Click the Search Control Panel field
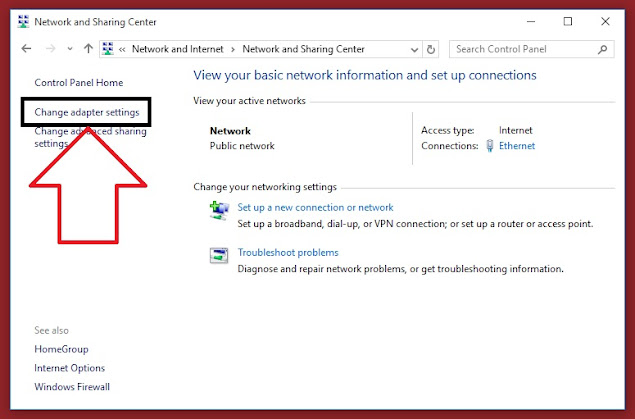The height and width of the screenshot is (419, 635). click(x=531, y=49)
